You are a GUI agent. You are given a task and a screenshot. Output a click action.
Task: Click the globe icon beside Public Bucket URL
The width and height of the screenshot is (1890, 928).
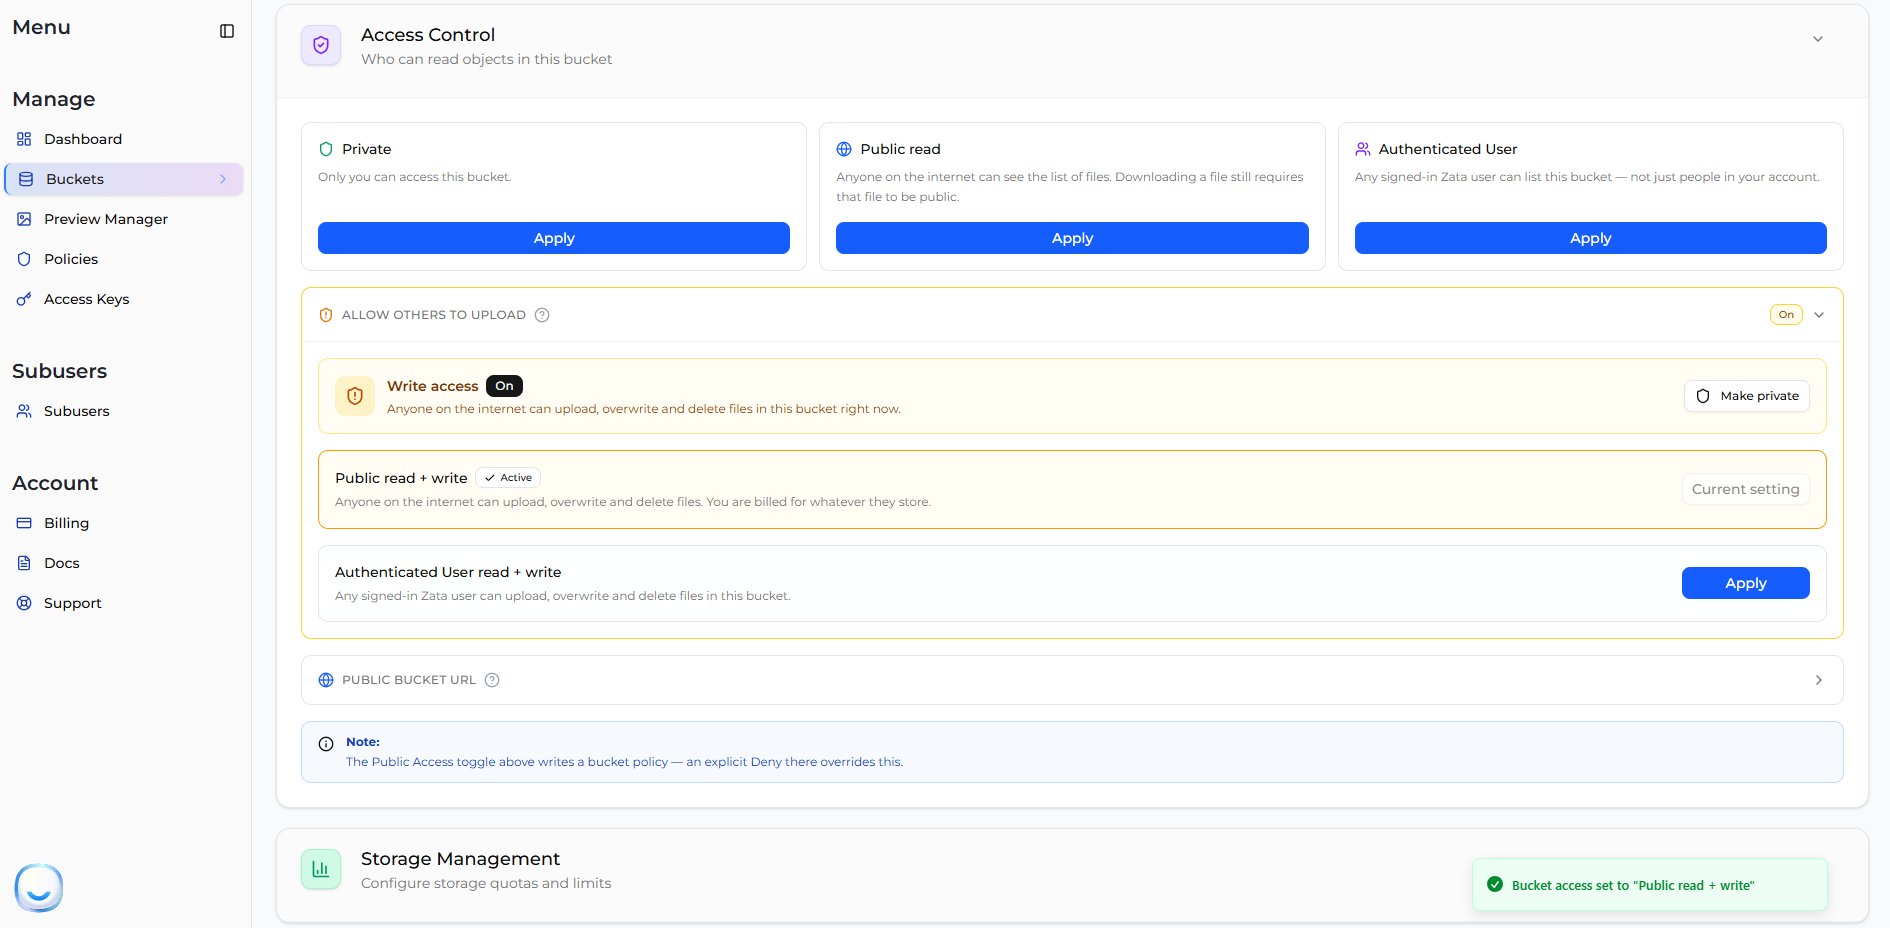point(326,680)
